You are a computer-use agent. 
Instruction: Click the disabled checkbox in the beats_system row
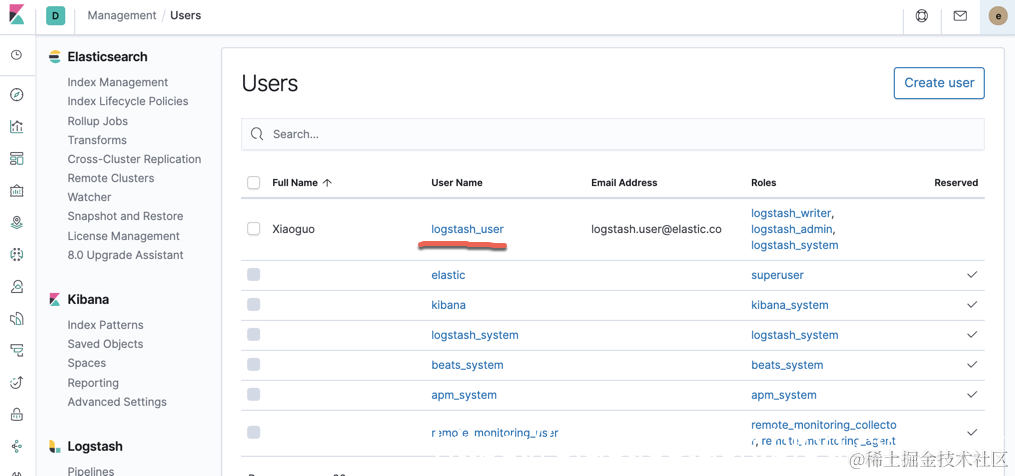click(x=254, y=365)
